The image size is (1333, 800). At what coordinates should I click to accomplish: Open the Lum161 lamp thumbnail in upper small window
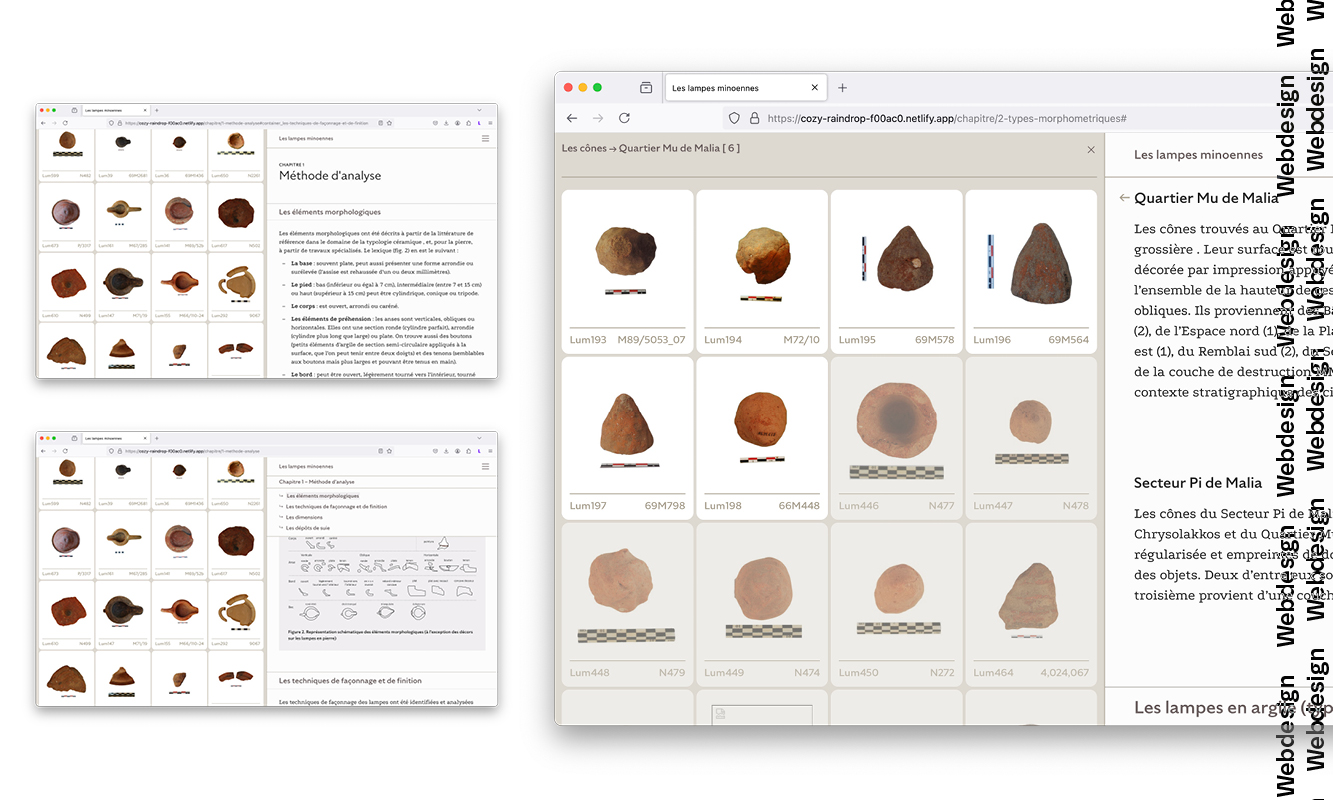(122, 216)
